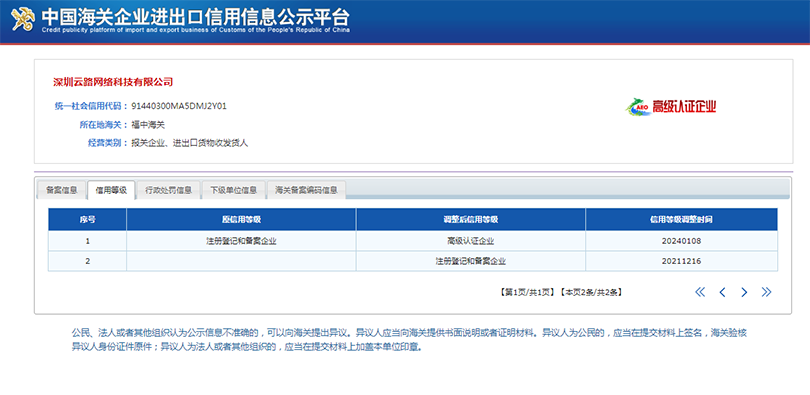Click row 1 original level 注册登记和备案企业
Image resolution: width=810 pixels, height=395 pixels.
pos(241,241)
